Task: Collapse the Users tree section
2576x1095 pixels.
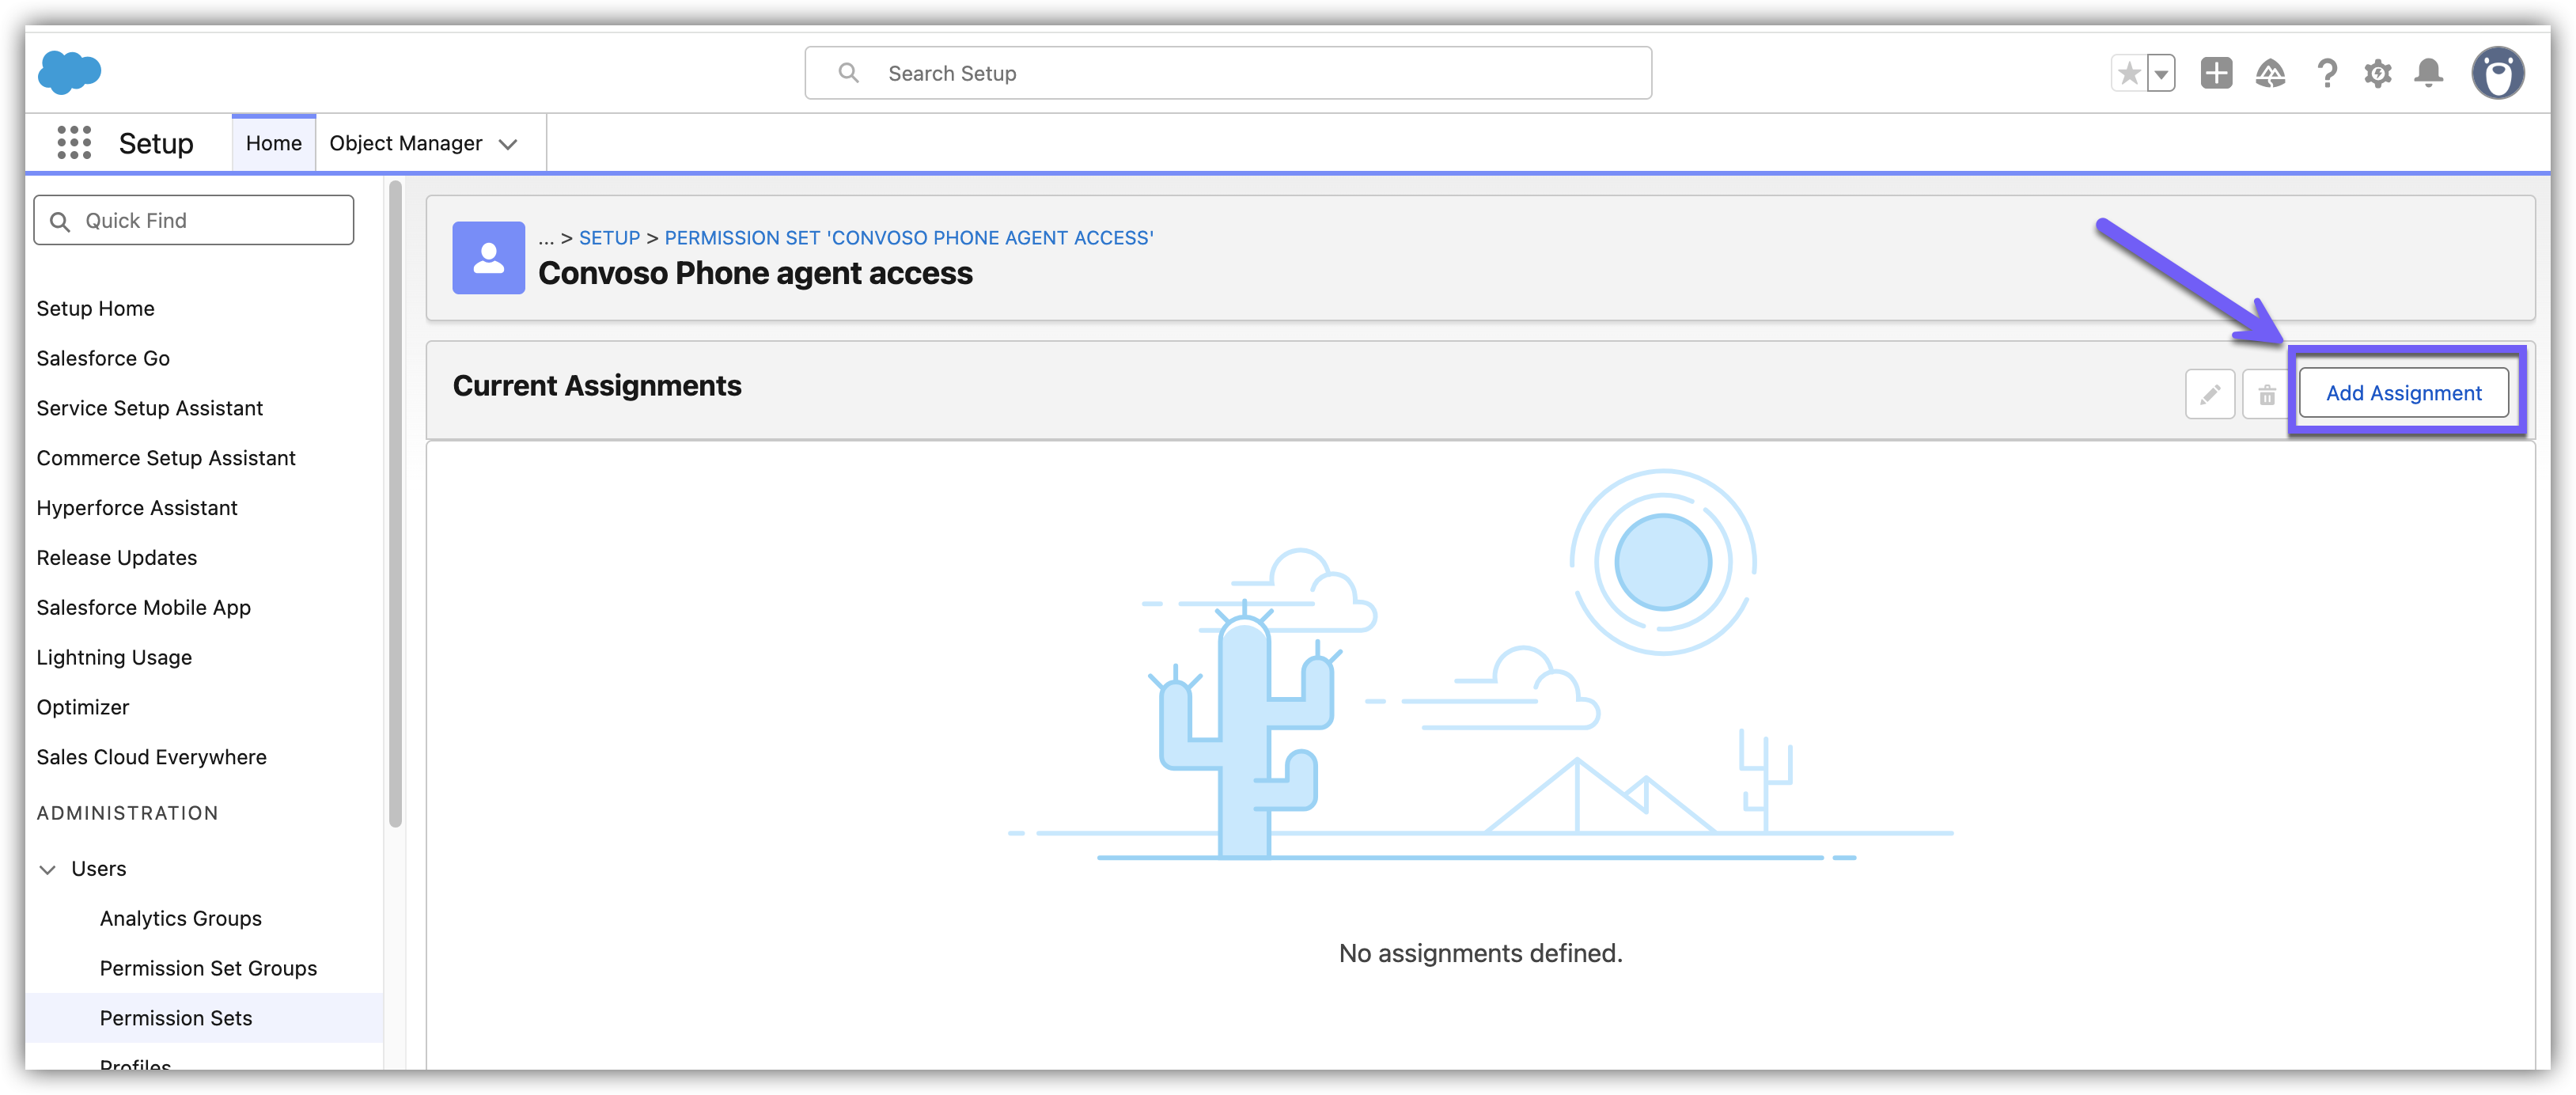Action: coord(47,869)
